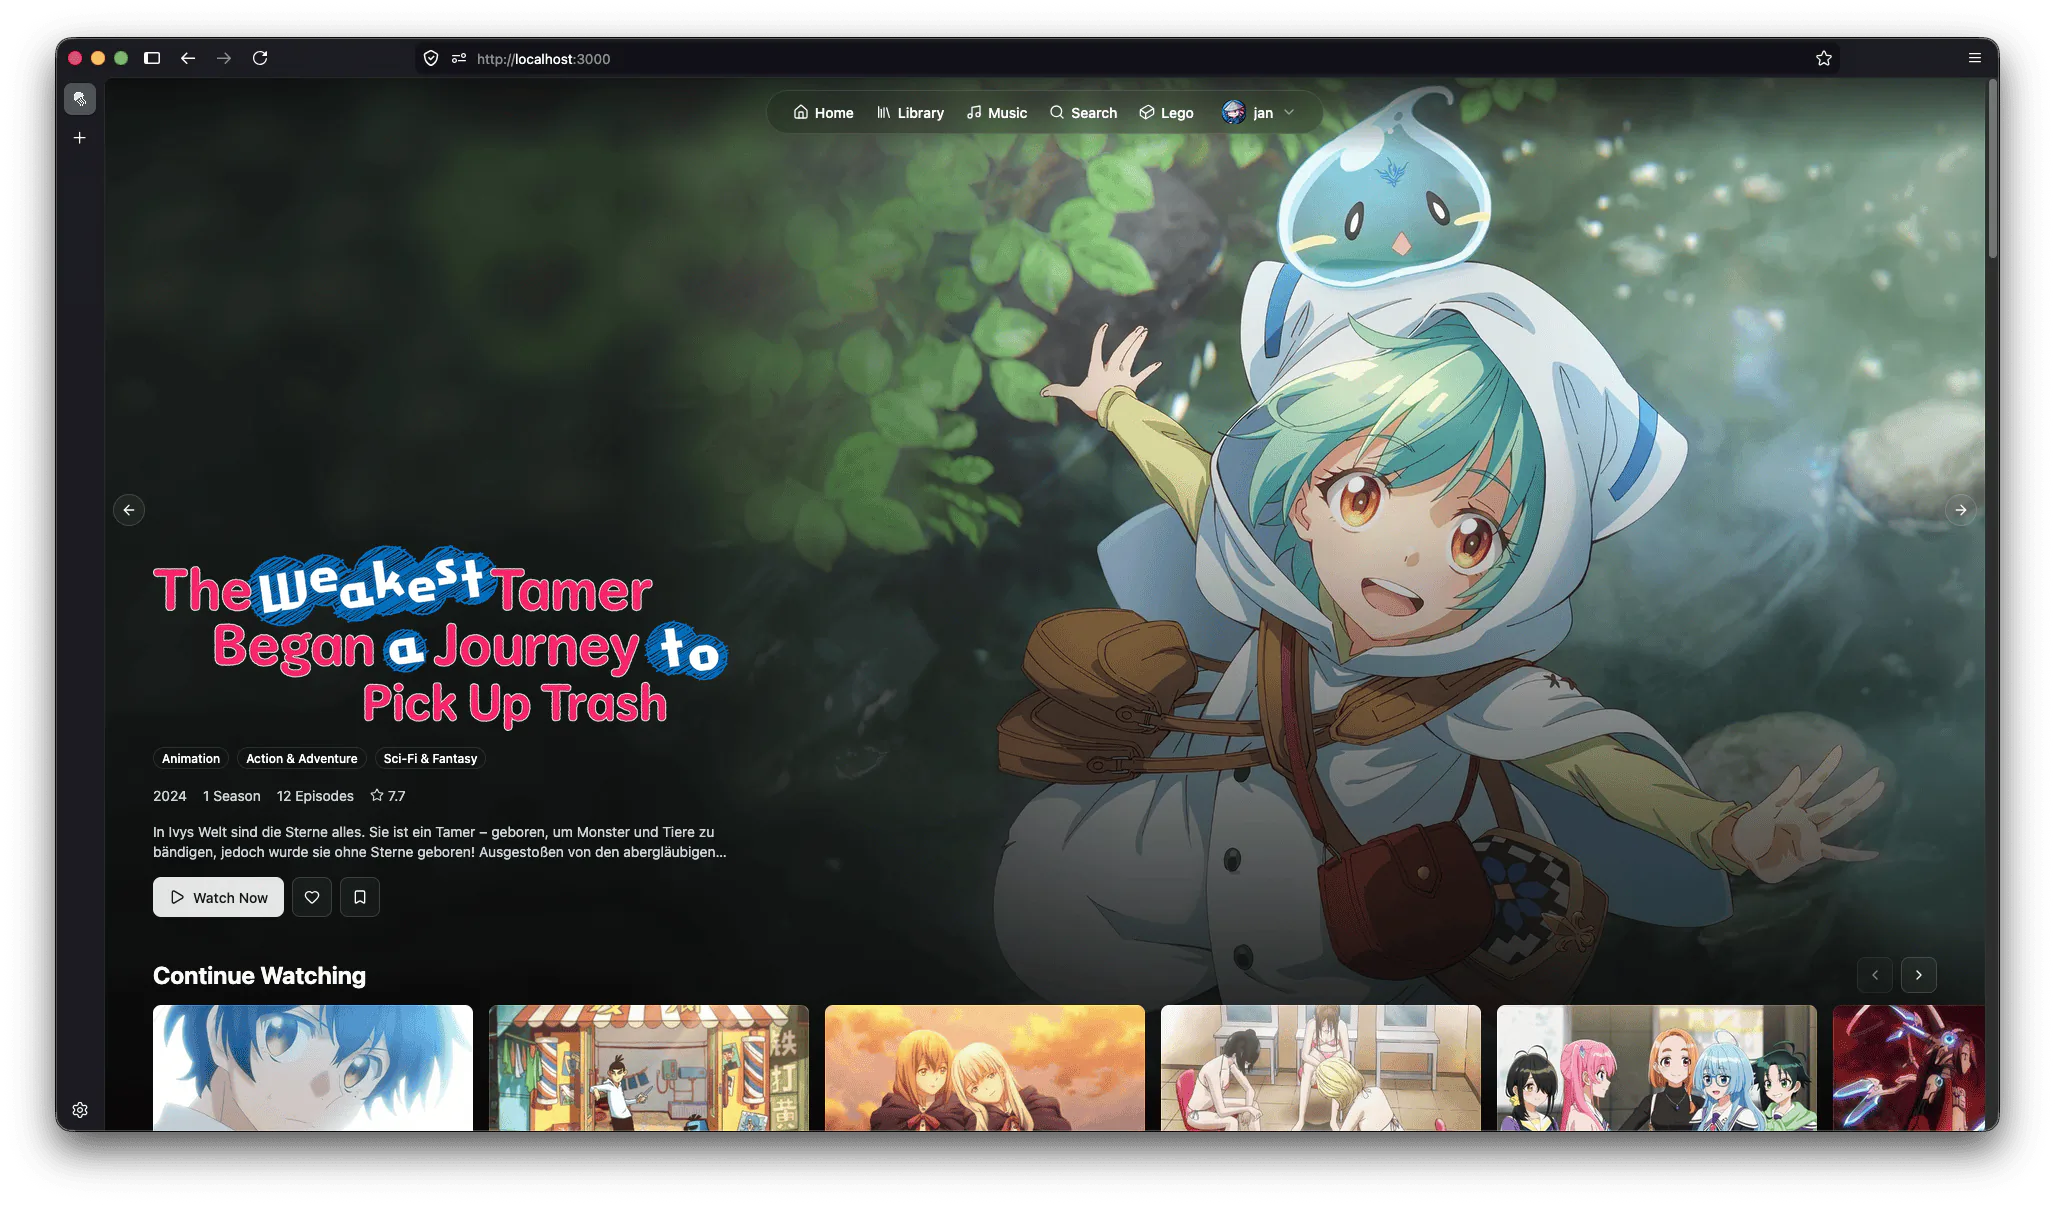
Task: Open the five colorful-haired girls thumbnail
Action: (1657, 1067)
